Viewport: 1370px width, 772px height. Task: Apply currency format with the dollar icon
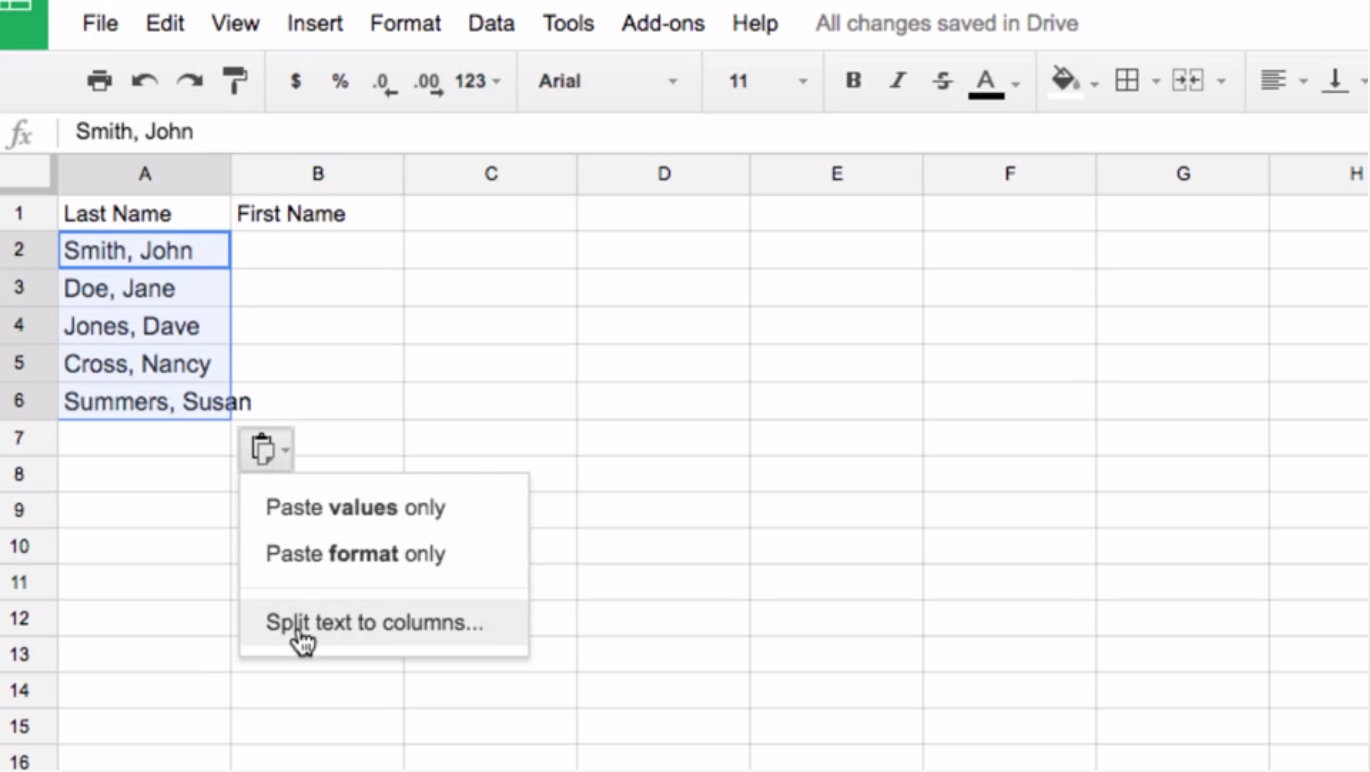[294, 81]
